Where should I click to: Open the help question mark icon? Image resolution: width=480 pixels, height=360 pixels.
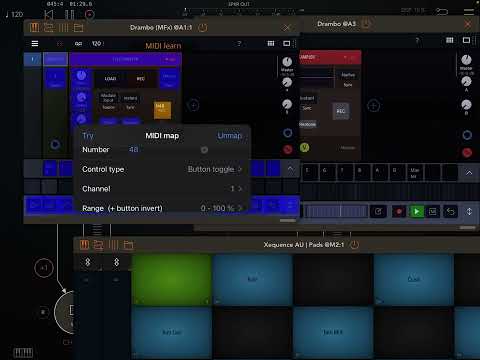(239, 44)
